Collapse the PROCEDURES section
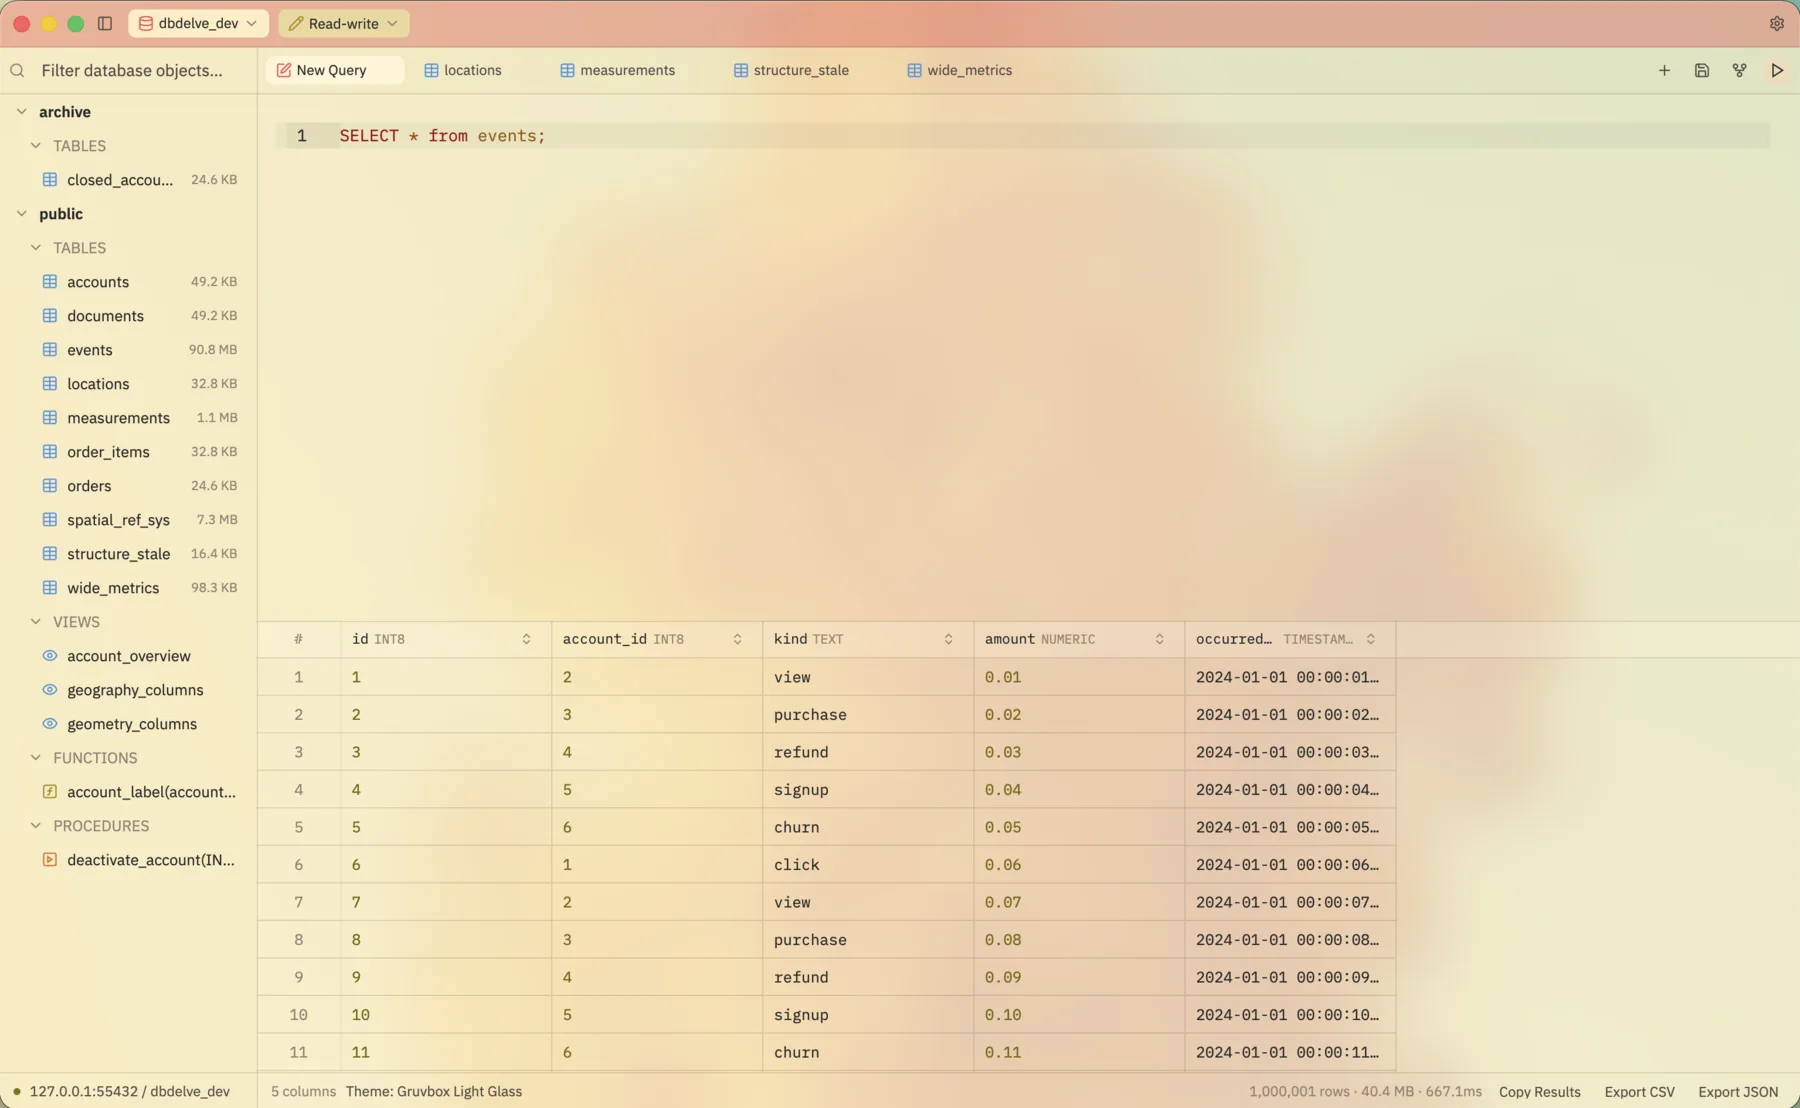Image resolution: width=1800 pixels, height=1108 pixels. tap(36, 825)
